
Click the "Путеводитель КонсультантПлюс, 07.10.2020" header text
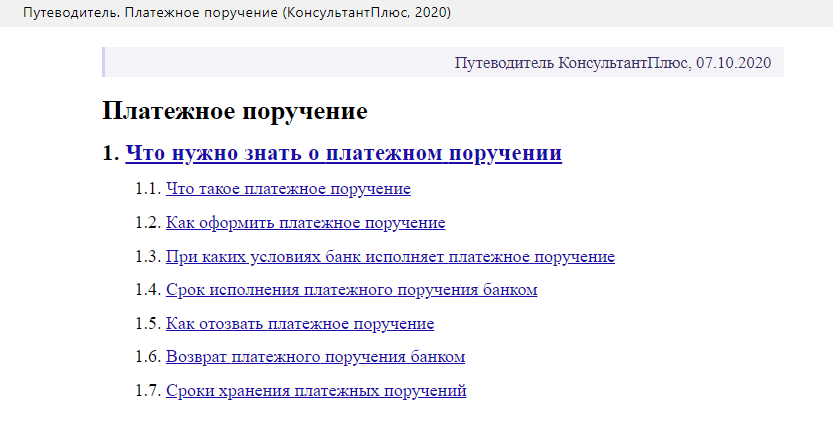612,63
